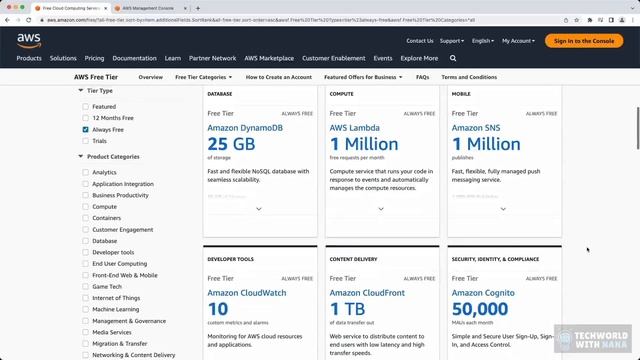Screen dimensions: 640x360
Task: Open Amazon SNS offer link
Action: coord(476,128)
